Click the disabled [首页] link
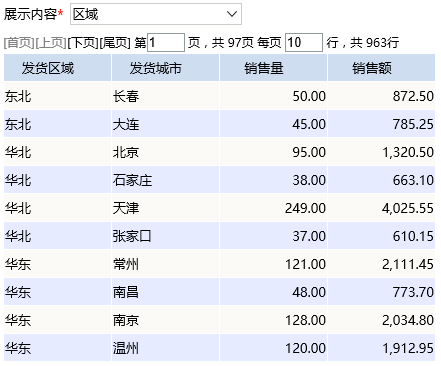Viewport: 441px width, 366px height. pyautogui.click(x=19, y=43)
